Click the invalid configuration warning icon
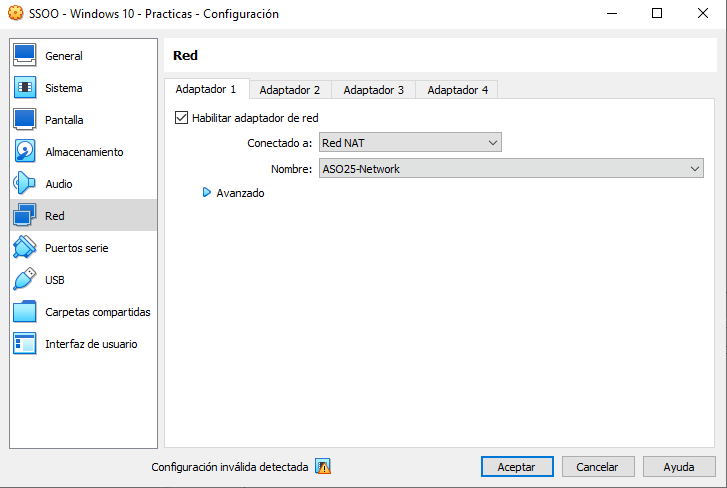Image resolution: width=727 pixels, height=488 pixels. (x=323, y=466)
